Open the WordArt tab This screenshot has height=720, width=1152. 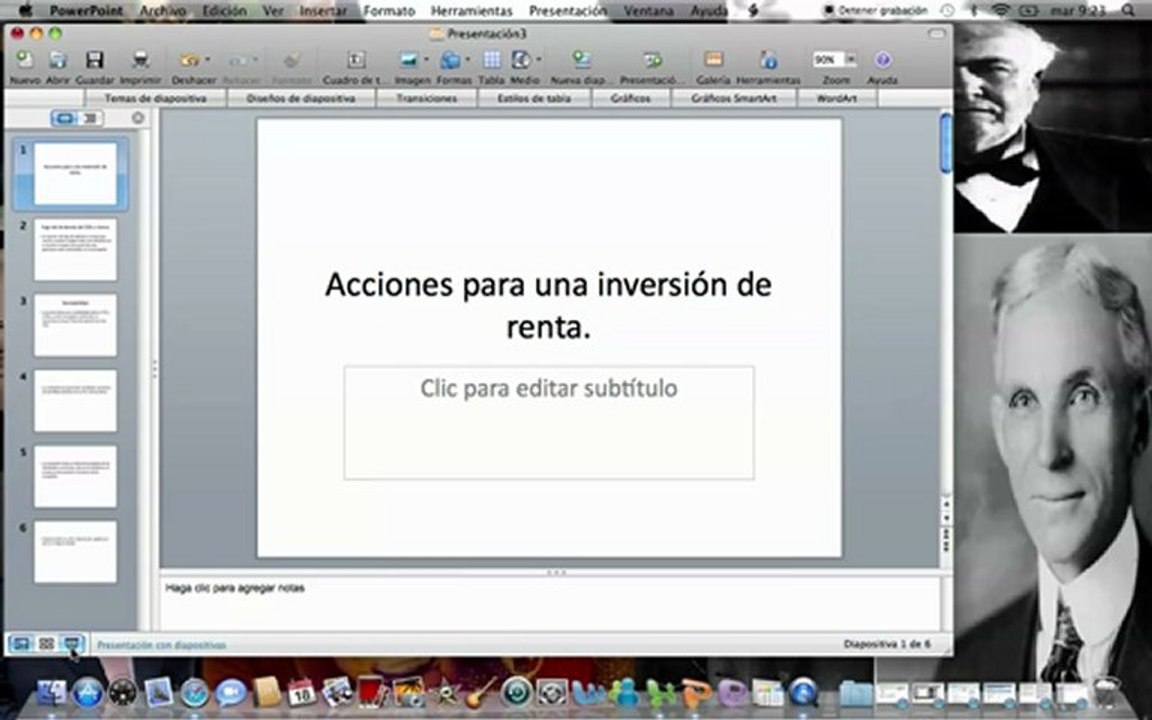click(837, 98)
